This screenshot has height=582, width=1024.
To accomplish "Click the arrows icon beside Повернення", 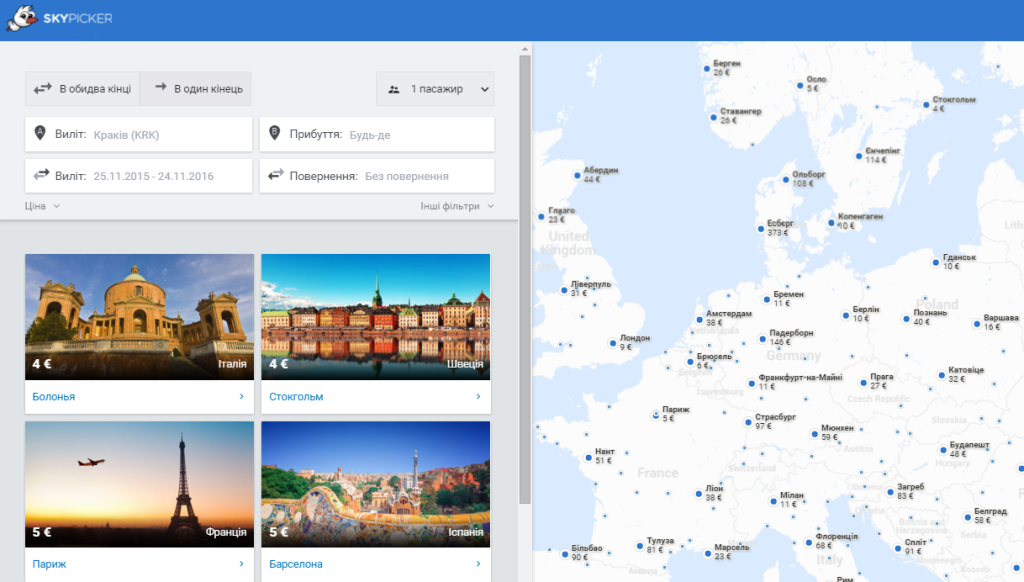I will pyautogui.click(x=276, y=175).
